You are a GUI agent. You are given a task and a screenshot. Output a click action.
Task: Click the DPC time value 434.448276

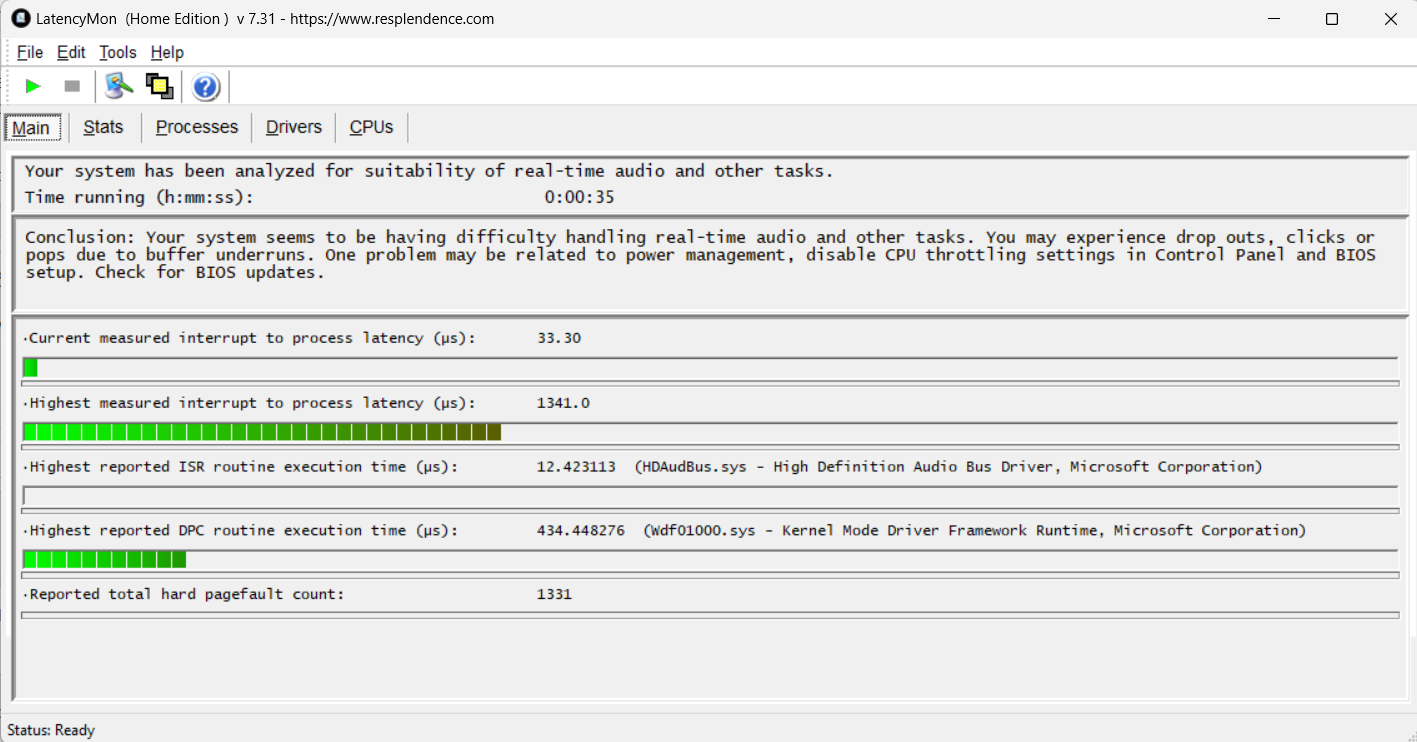pyautogui.click(x=581, y=531)
